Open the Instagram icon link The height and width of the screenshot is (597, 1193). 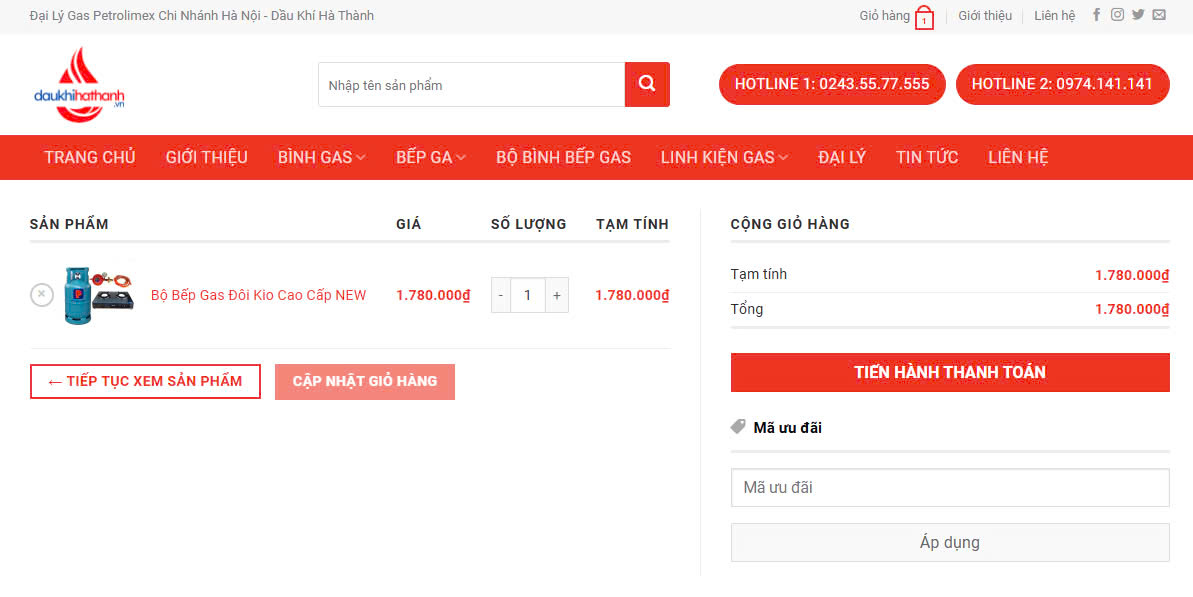click(1117, 15)
